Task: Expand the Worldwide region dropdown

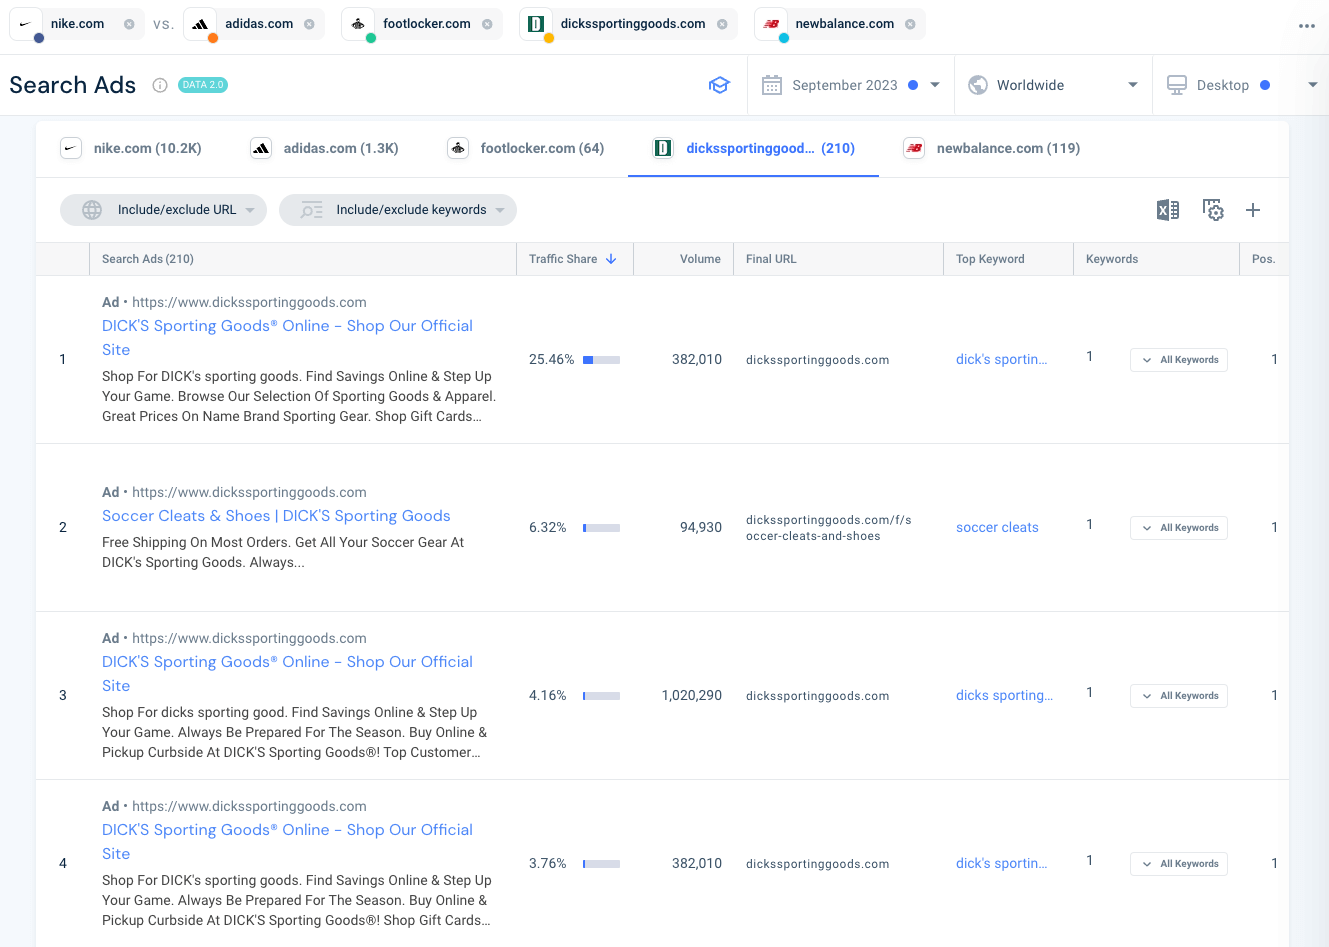Action: pyautogui.click(x=1132, y=85)
